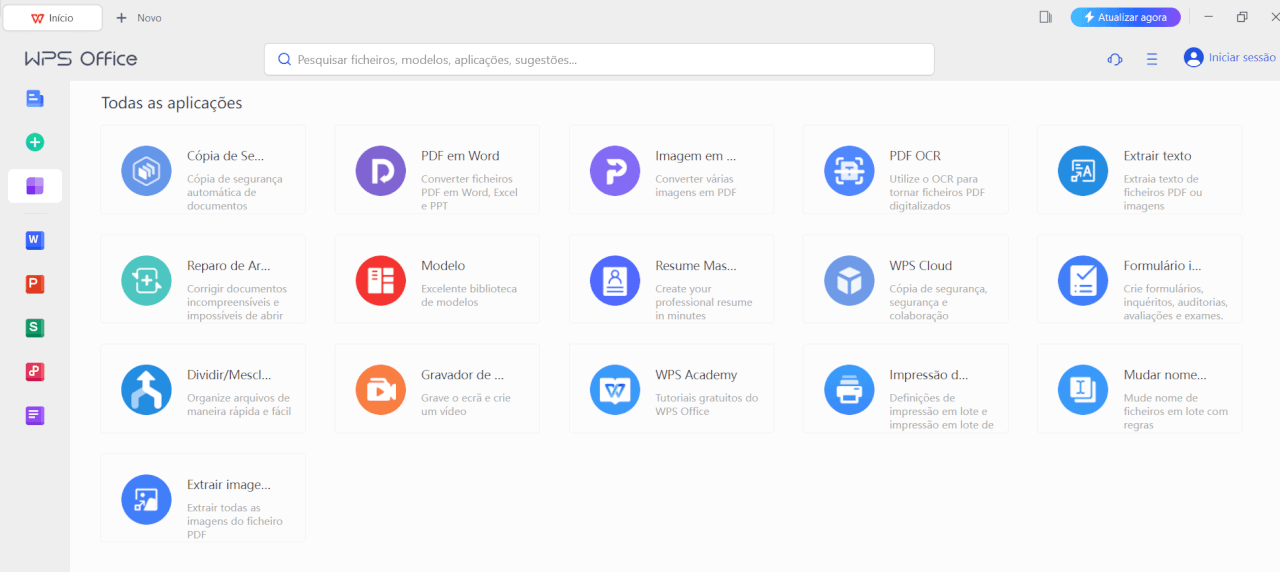1280x572 pixels.
Task: Launch the PDF em Word converter icon
Action: (381, 170)
